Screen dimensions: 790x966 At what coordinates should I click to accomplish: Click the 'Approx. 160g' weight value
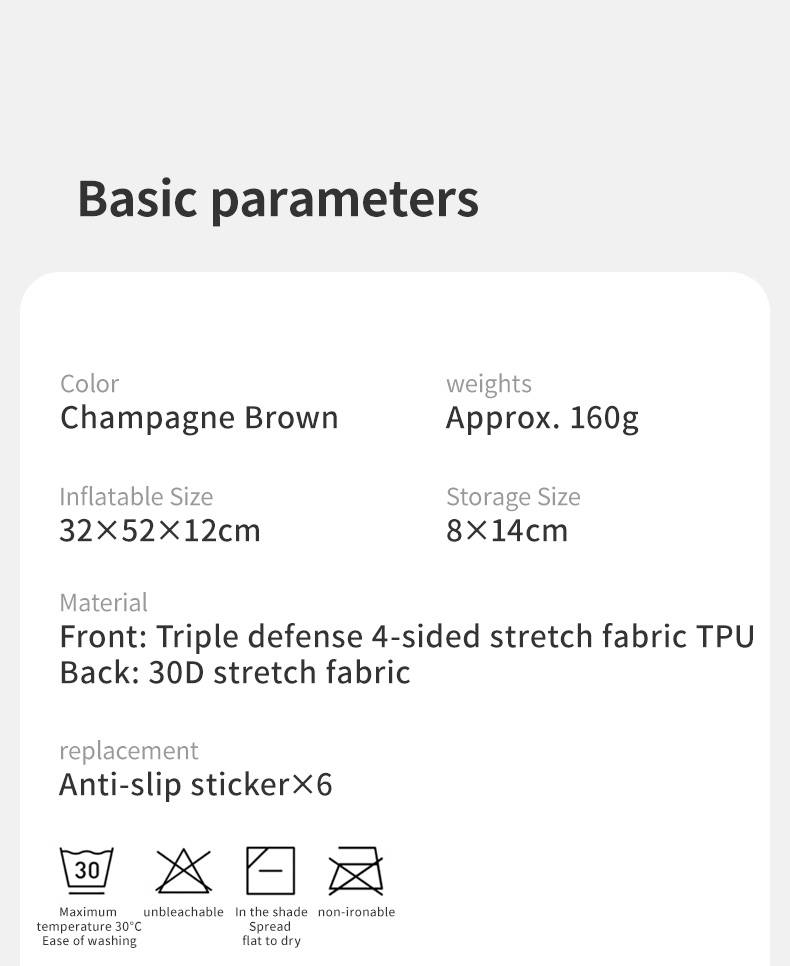(x=541, y=418)
